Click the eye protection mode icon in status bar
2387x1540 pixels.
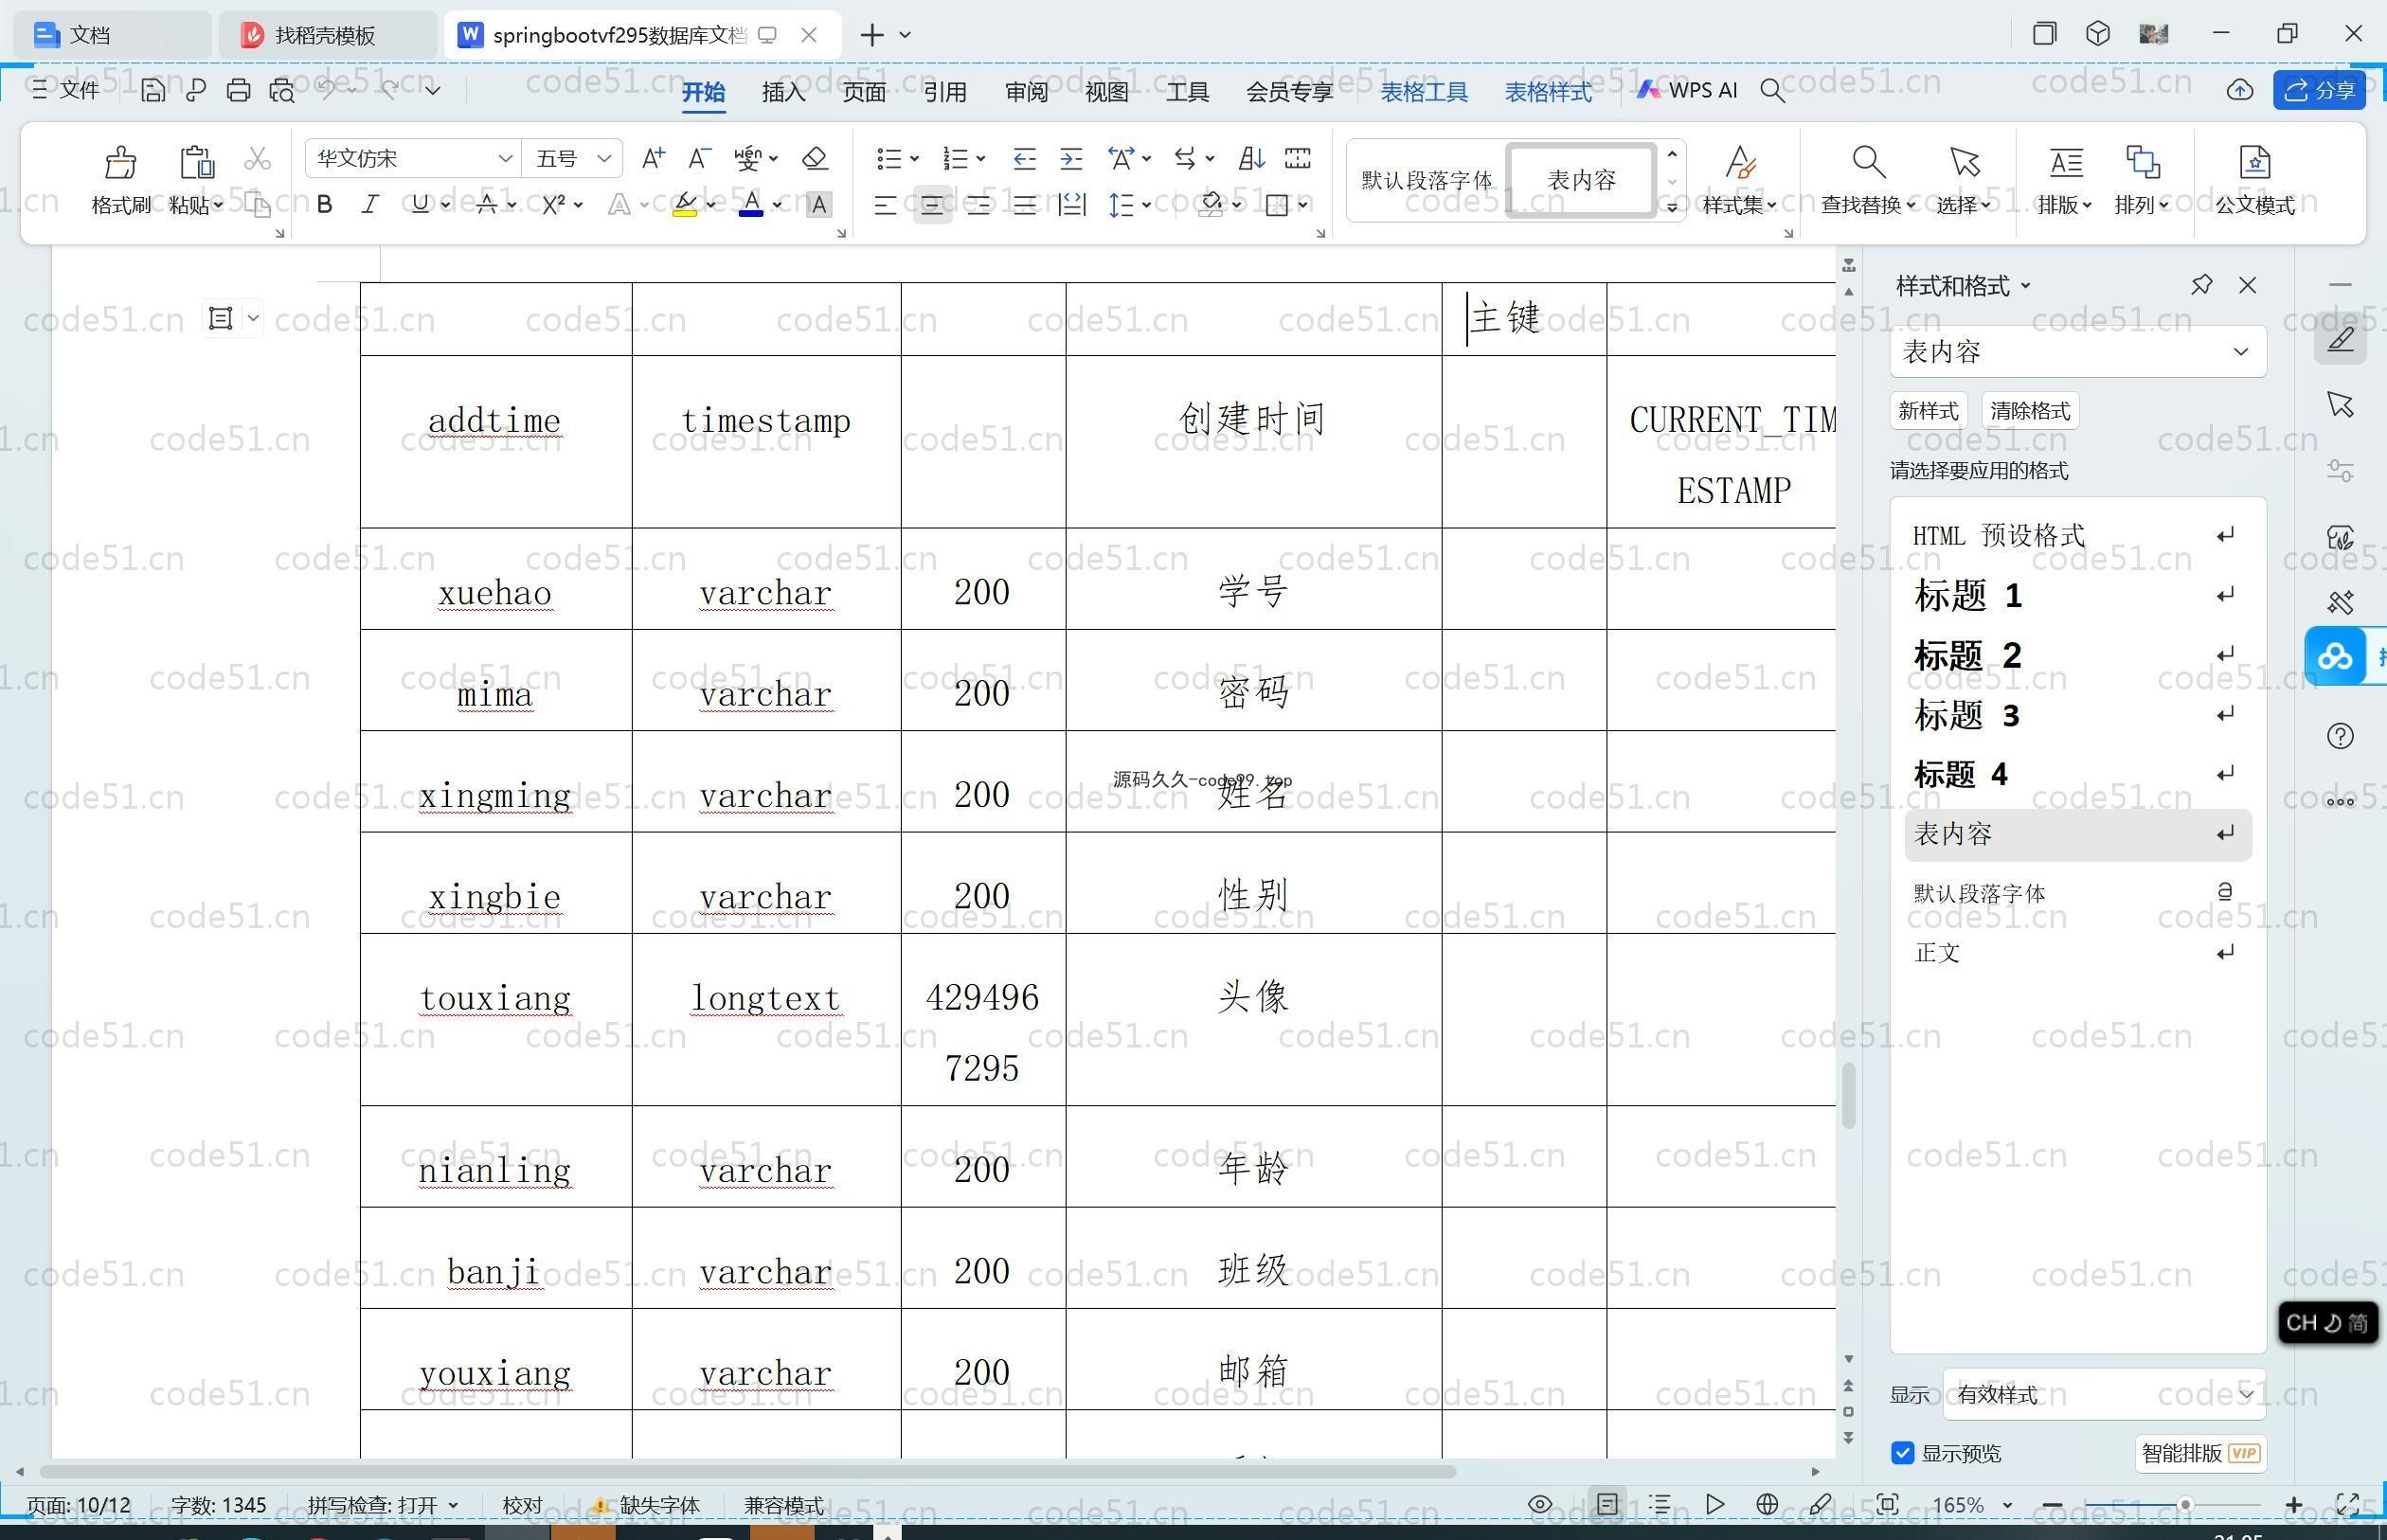[1540, 1504]
